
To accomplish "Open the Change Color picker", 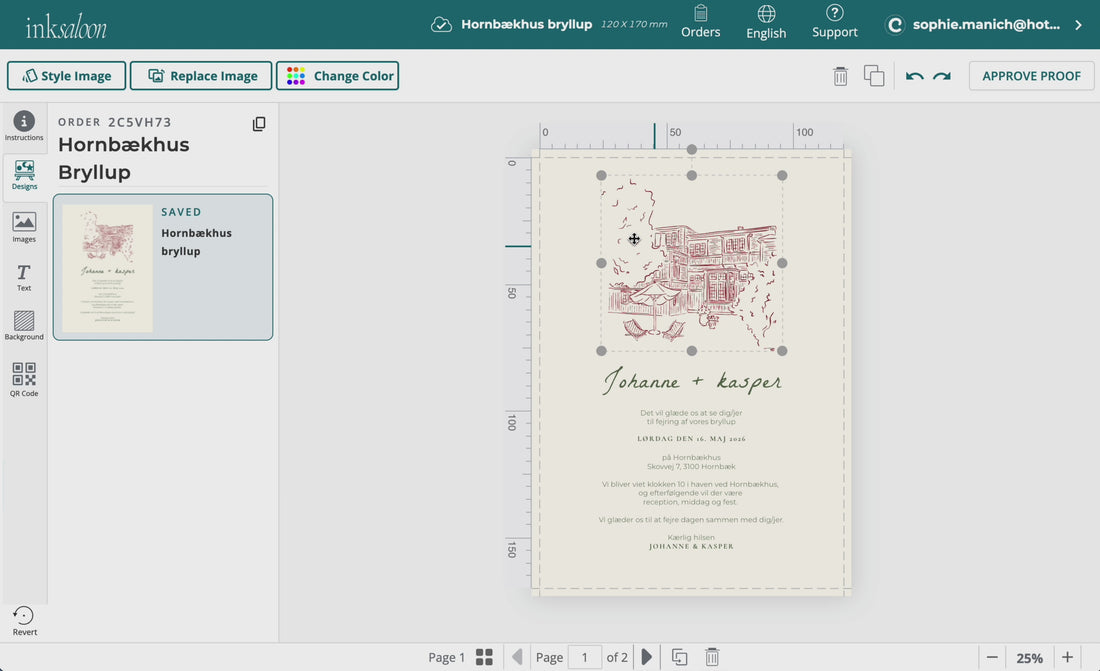I will (338, 76).
